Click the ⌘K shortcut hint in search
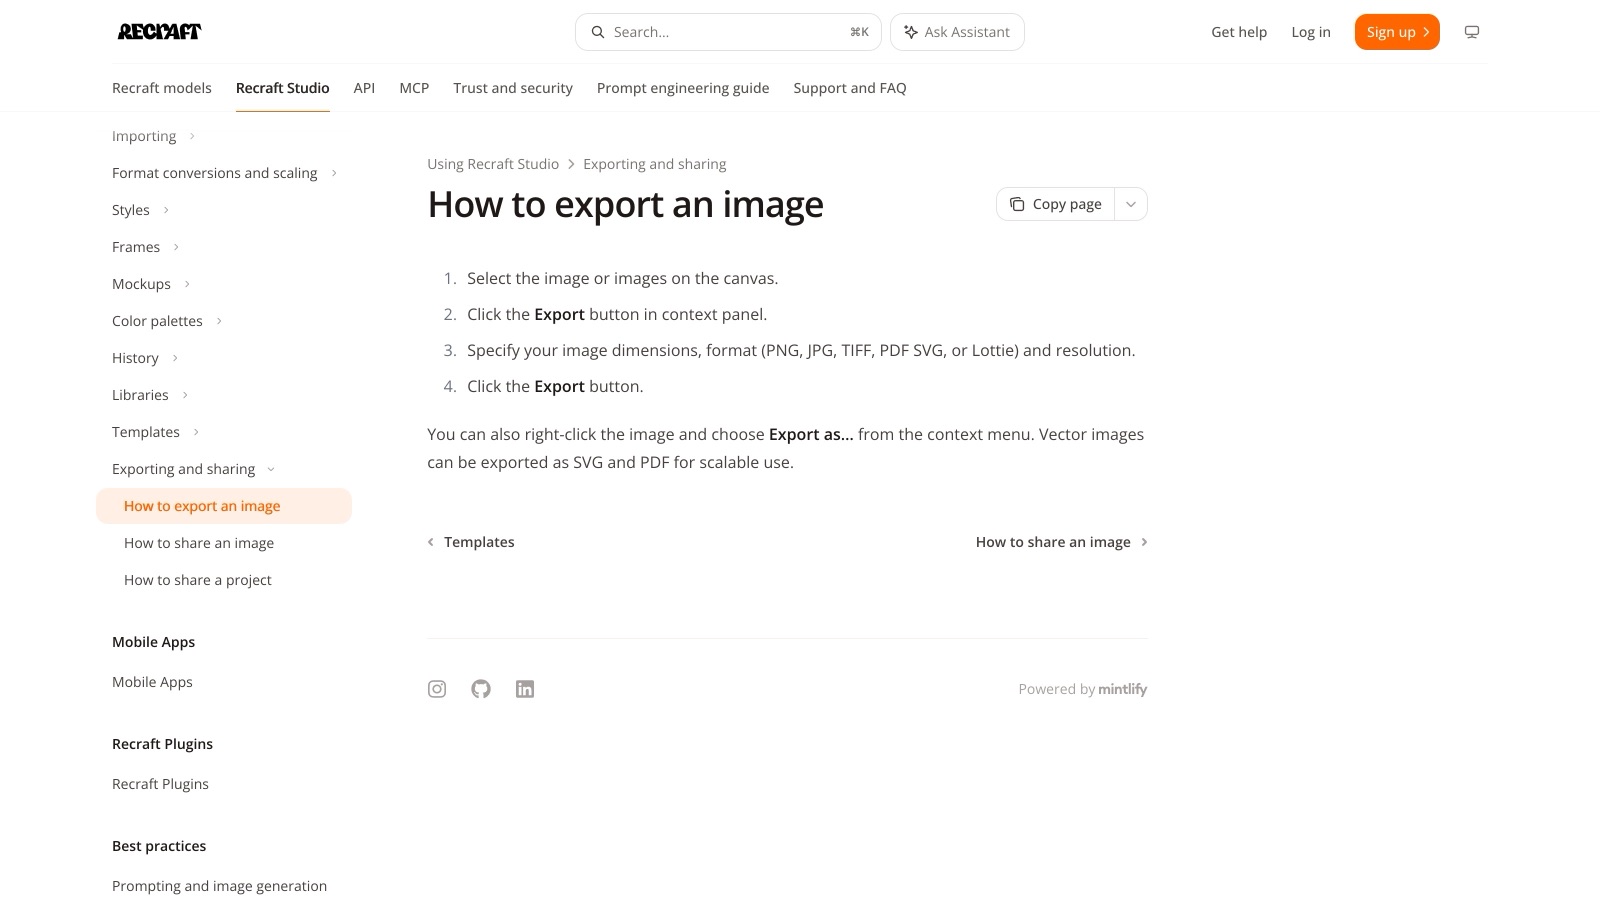The height and width of the screenshot is (900, 1600). coord(859,32)
